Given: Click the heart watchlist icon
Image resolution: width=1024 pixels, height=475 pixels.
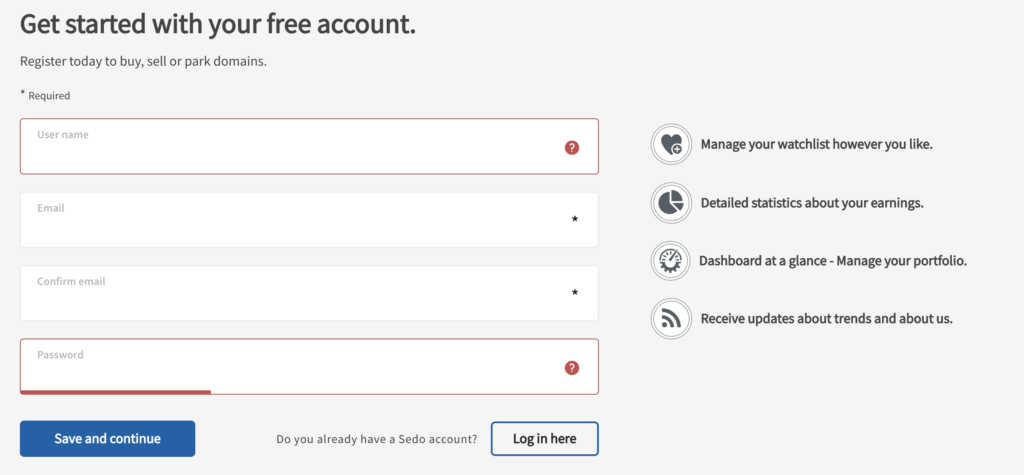Looking at the screenshot, I should click(670, 144).
